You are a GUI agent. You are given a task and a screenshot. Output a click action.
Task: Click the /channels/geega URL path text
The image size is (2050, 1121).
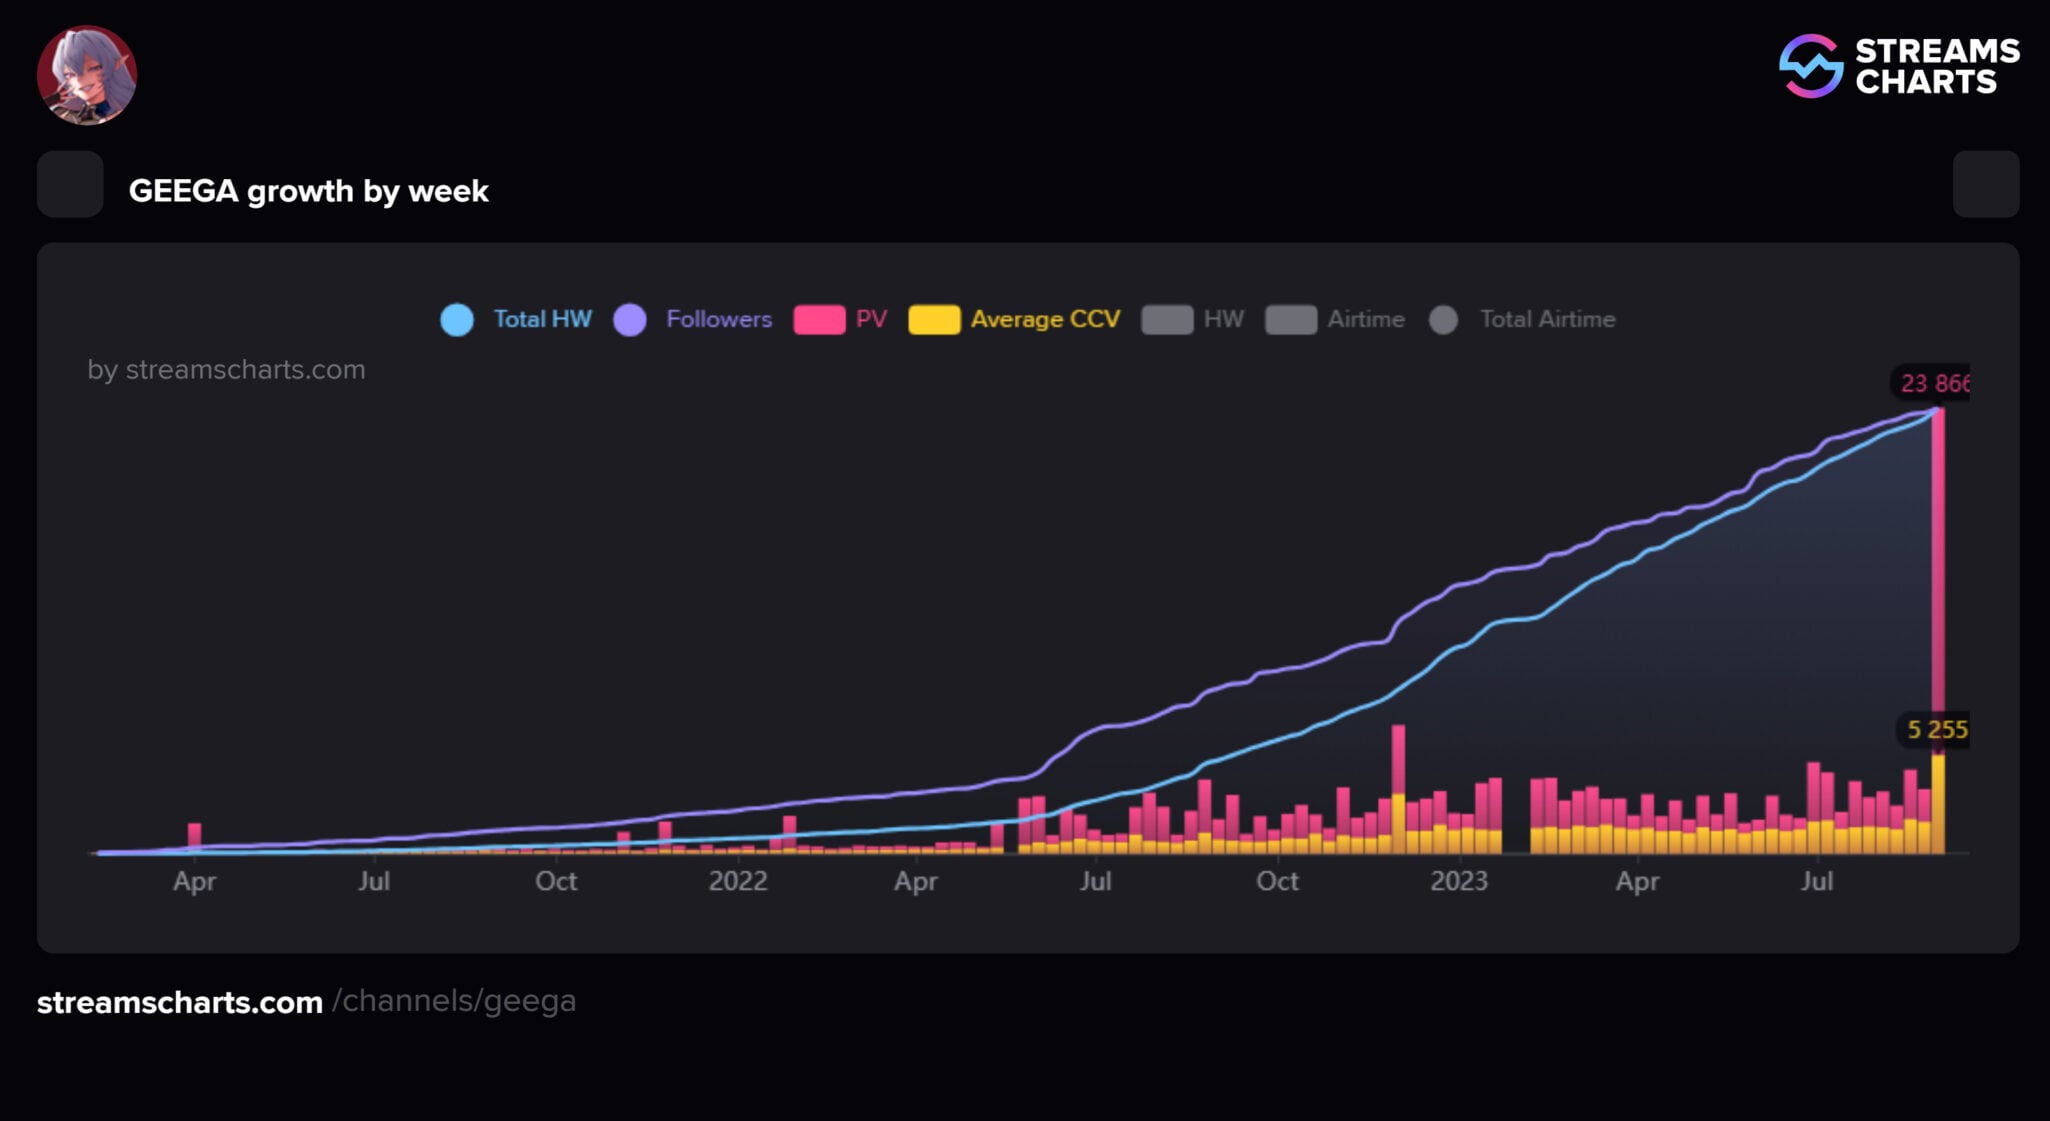(454, 1001)
